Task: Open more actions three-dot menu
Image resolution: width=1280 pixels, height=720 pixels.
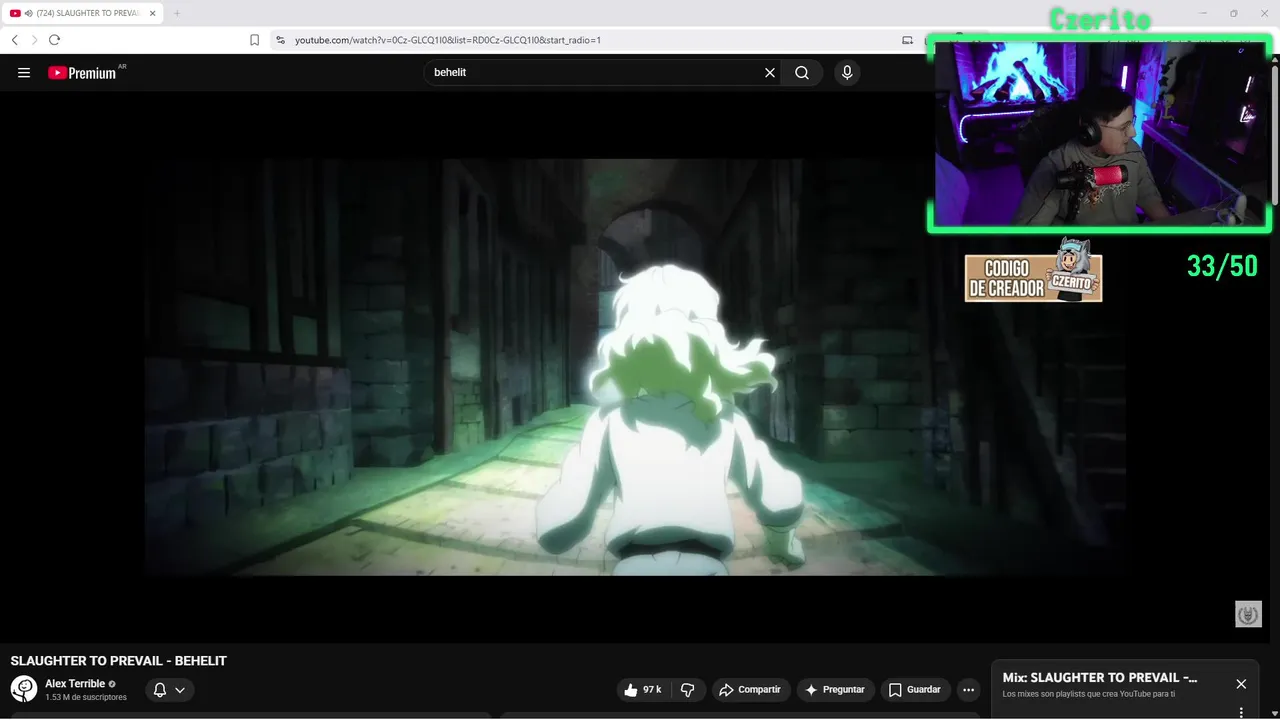Action: 968,690
